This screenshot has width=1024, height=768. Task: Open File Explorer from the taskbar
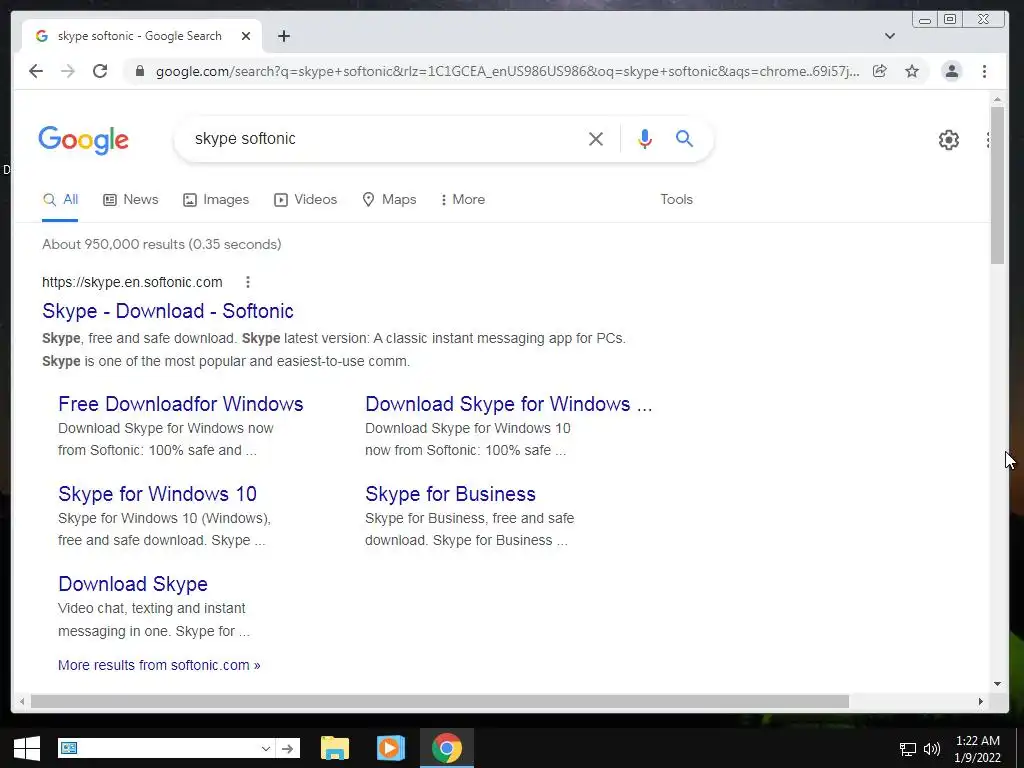click(335, 748)
